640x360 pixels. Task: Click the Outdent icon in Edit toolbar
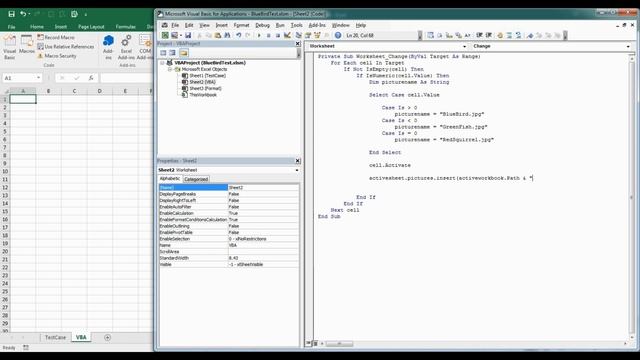(x=489, y=36)
